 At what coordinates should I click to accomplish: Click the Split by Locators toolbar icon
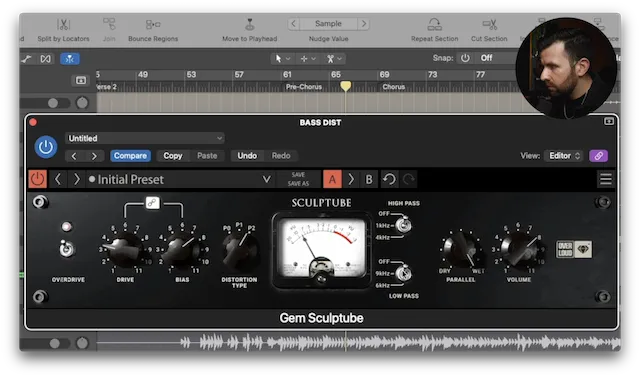click(x=63, y=24)
